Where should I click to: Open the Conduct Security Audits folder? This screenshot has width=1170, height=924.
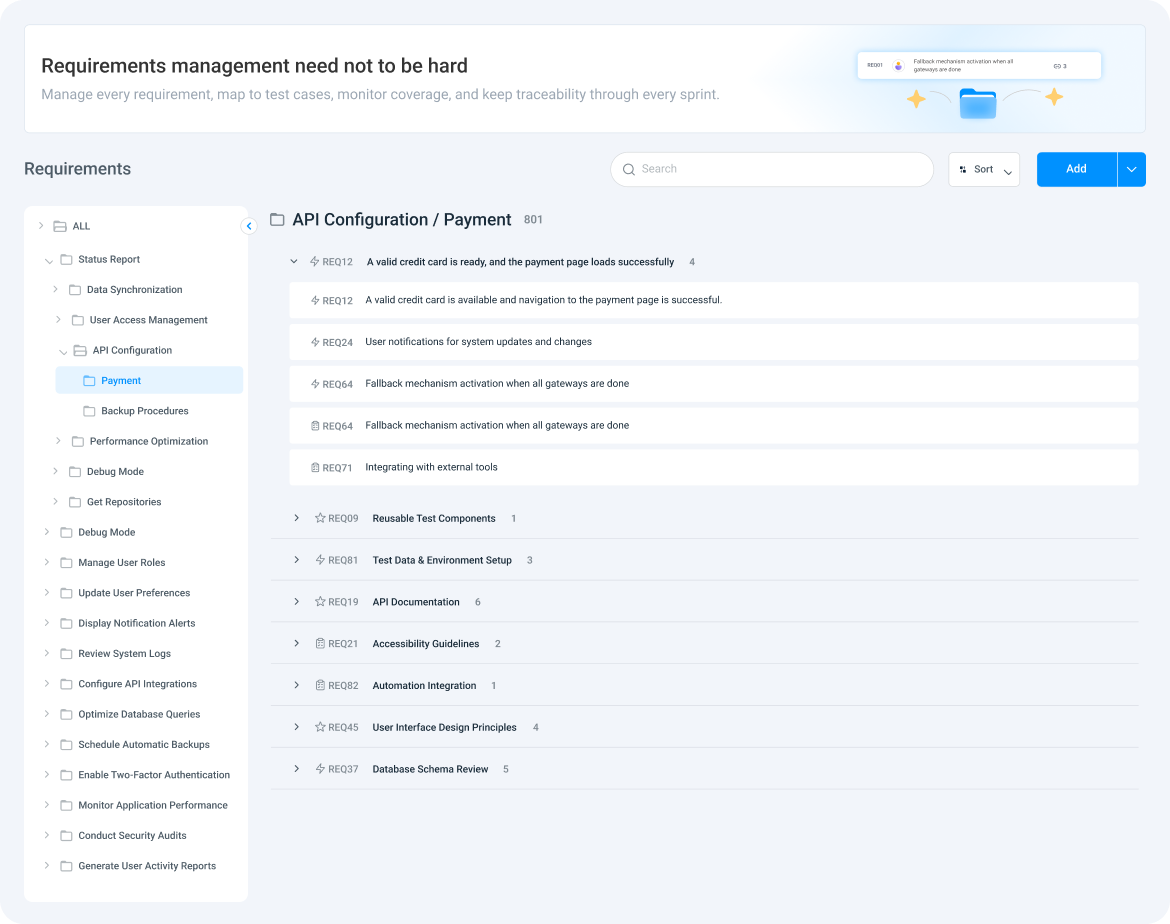[132, 836]
